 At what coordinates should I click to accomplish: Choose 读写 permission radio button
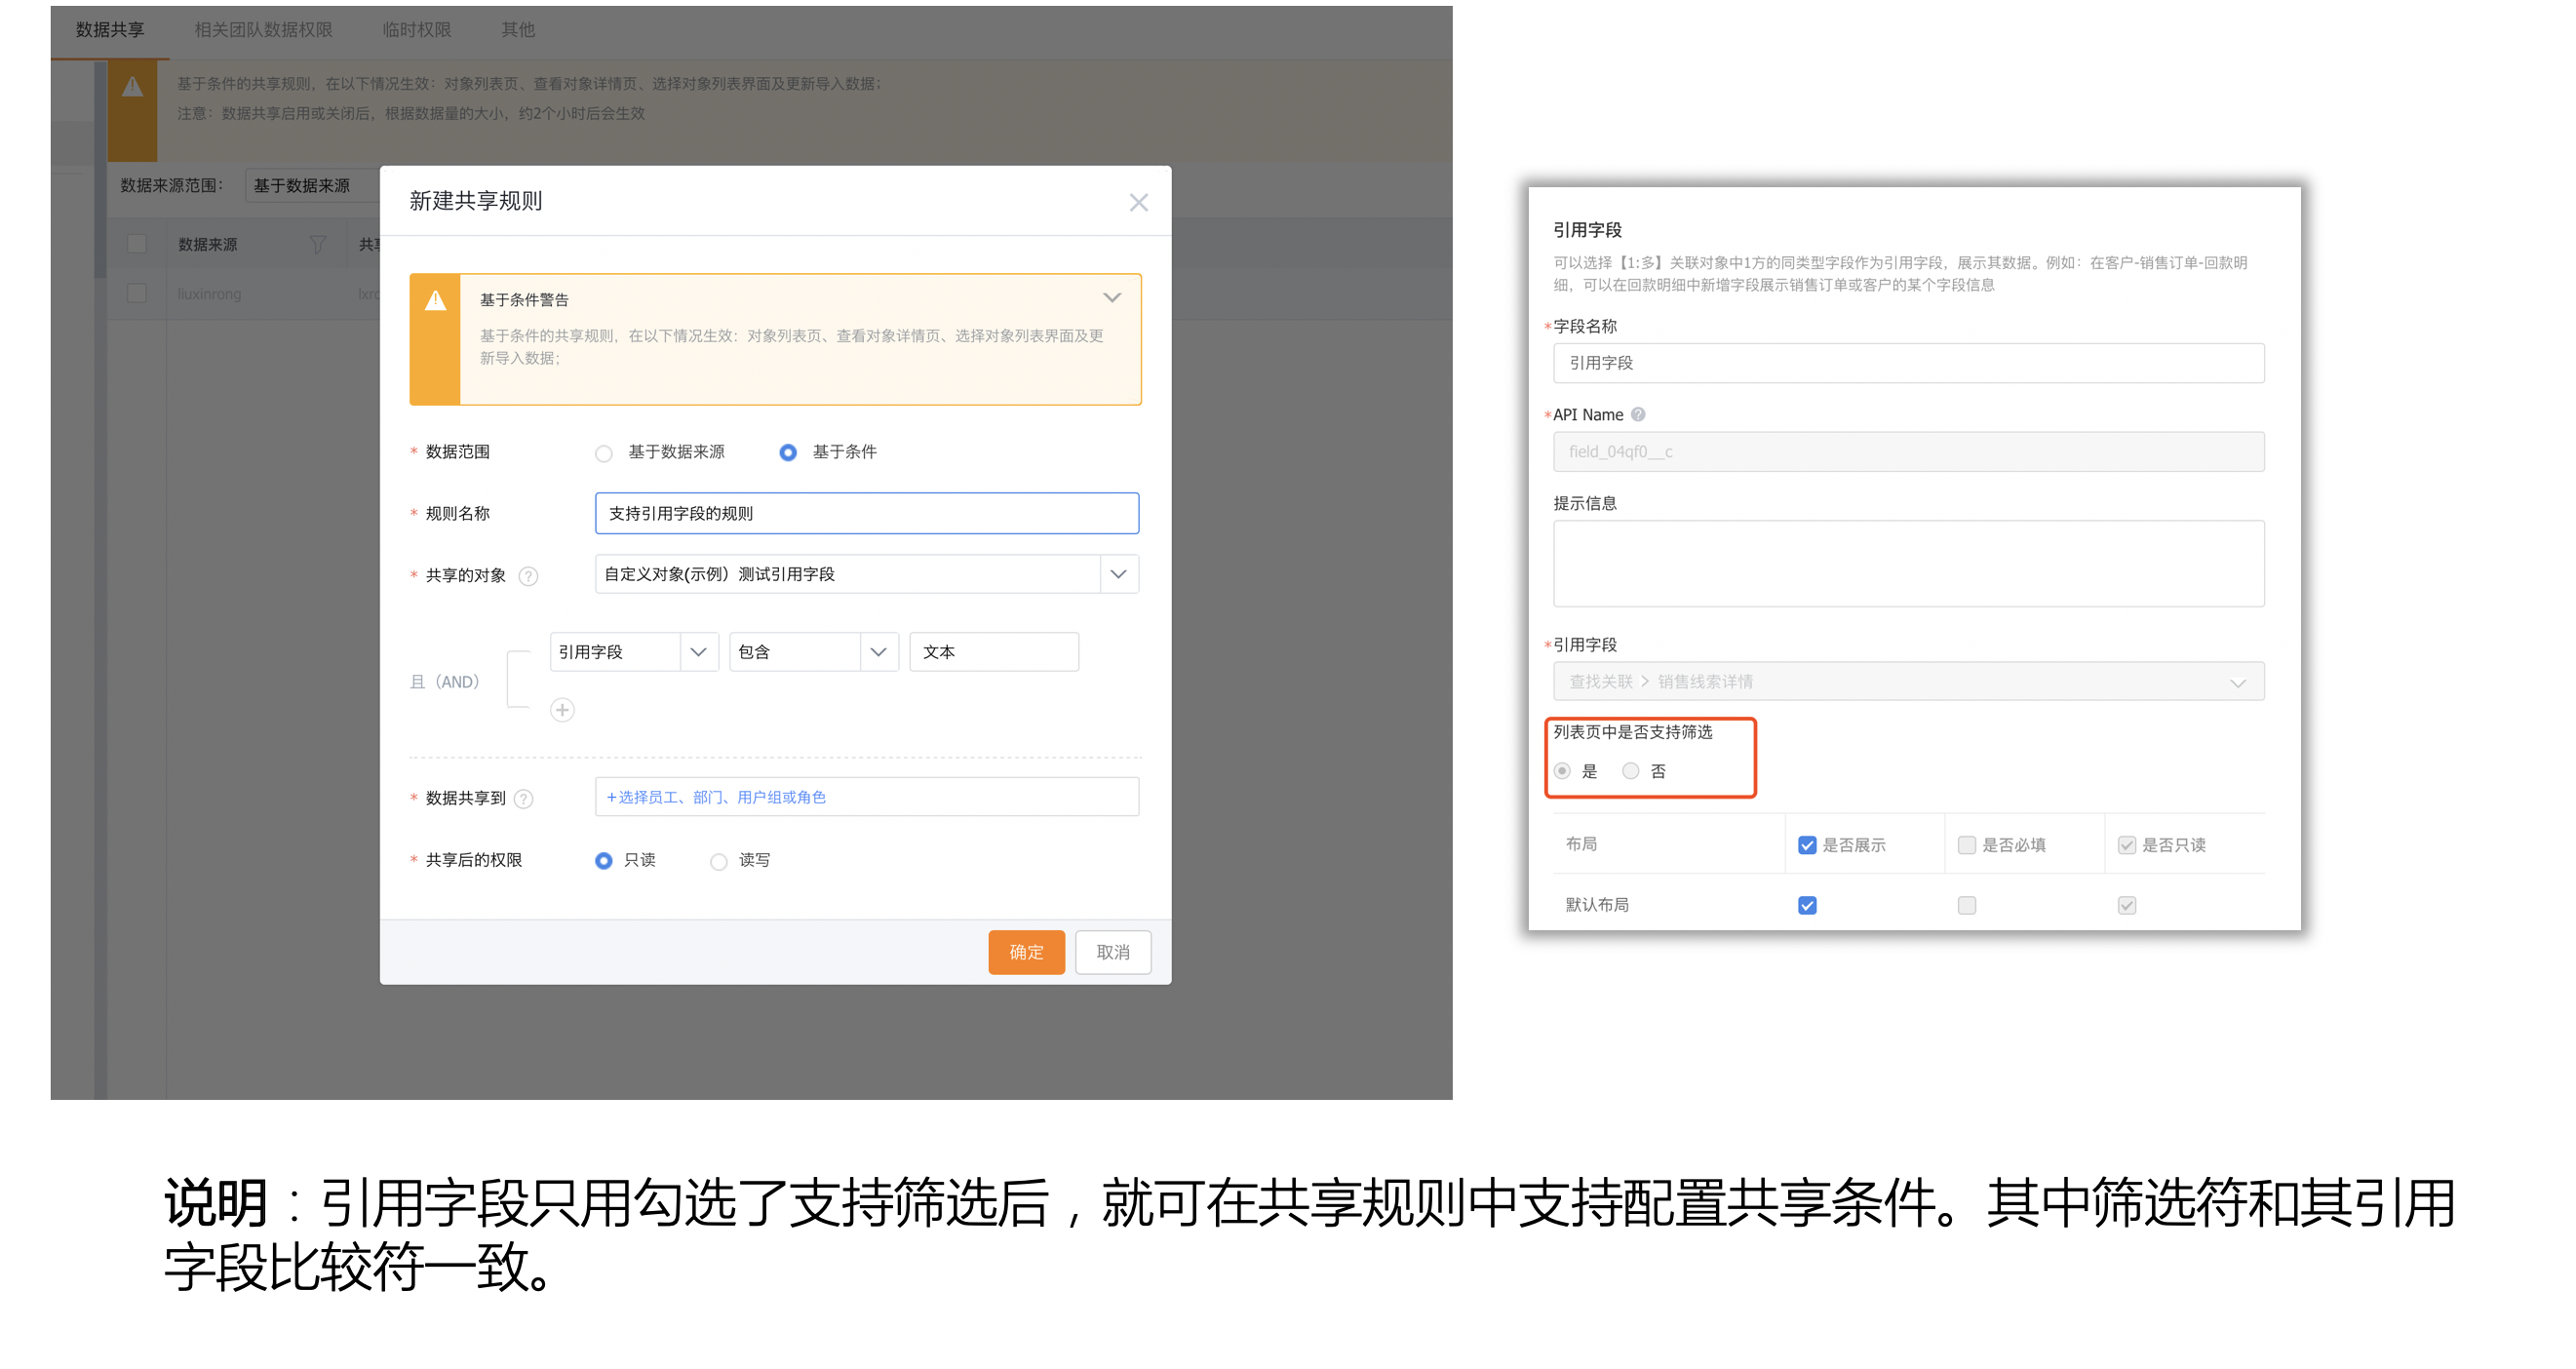click(x=718, y=861)
